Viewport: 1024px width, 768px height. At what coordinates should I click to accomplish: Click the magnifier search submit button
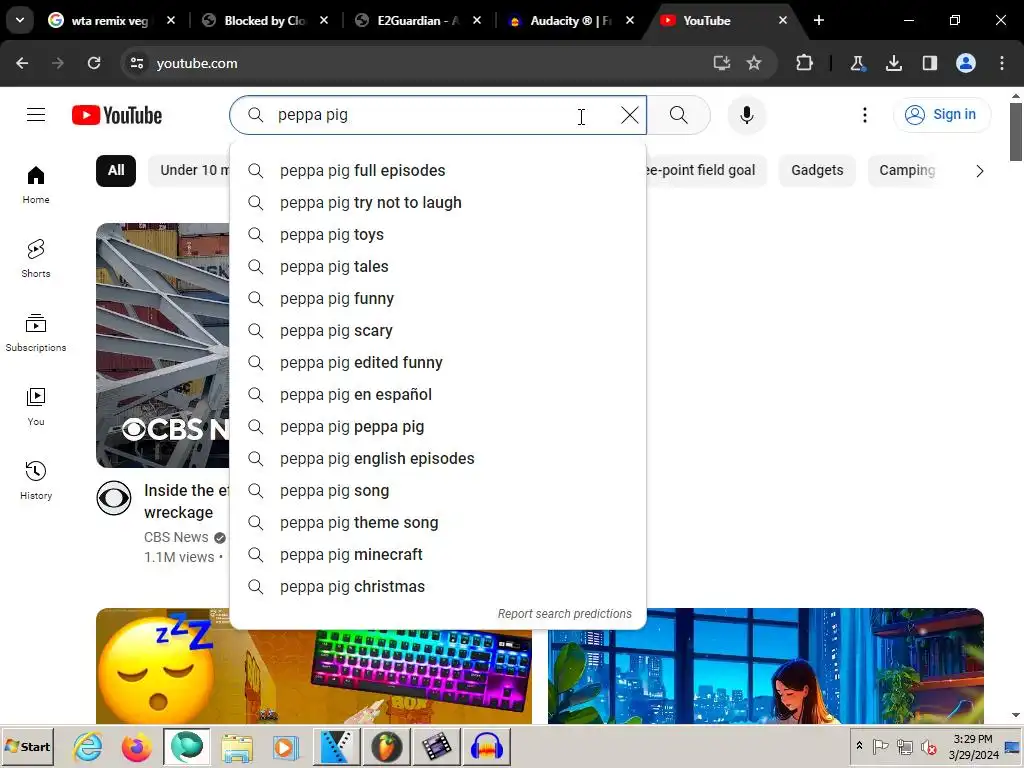[x=679, y=115]
